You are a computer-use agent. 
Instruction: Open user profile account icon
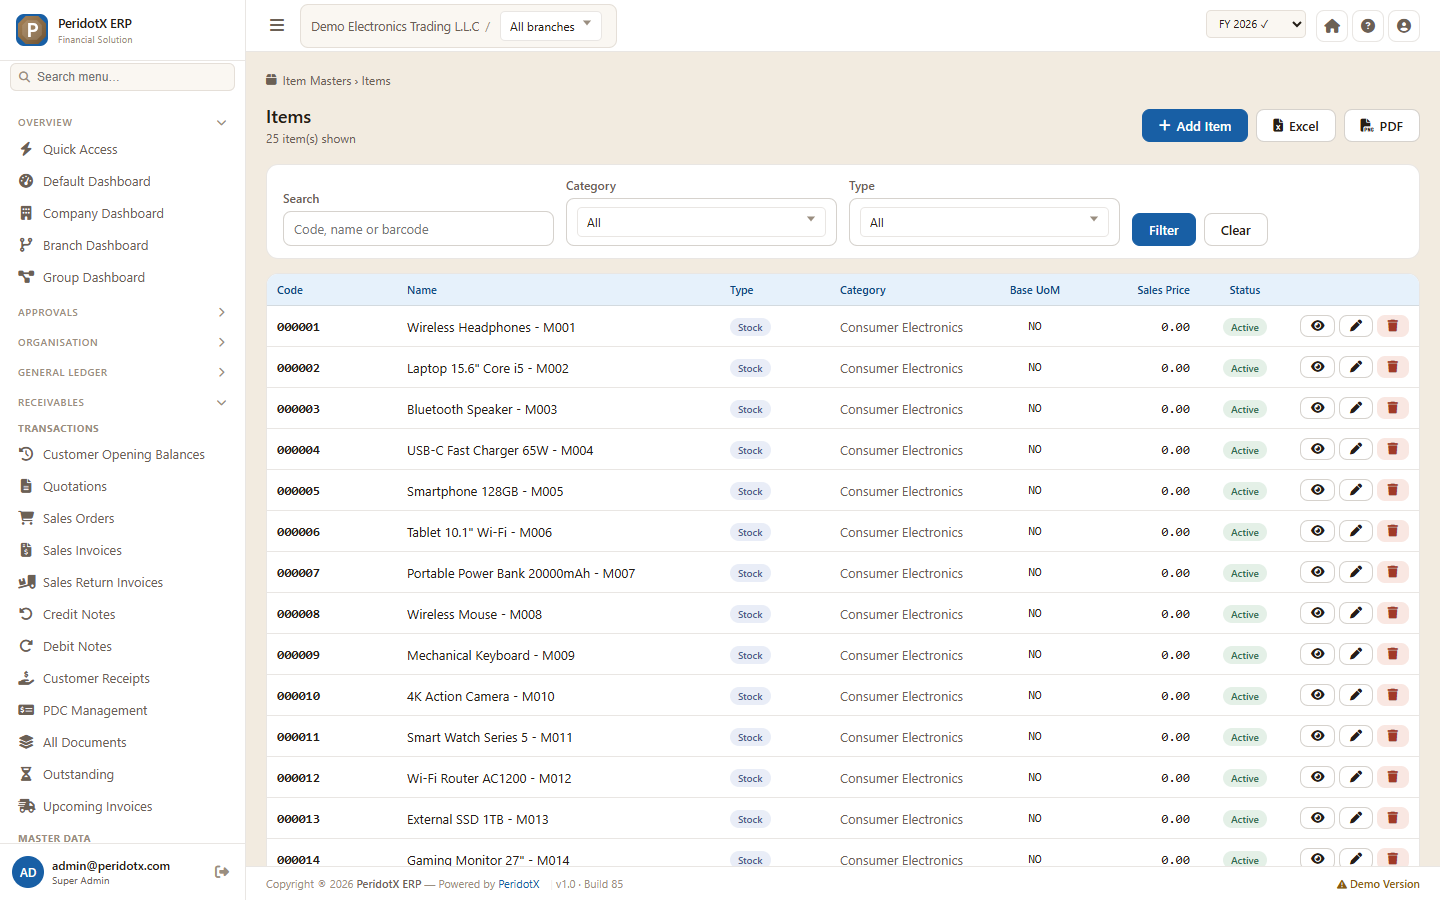[x=1404, y=26]
